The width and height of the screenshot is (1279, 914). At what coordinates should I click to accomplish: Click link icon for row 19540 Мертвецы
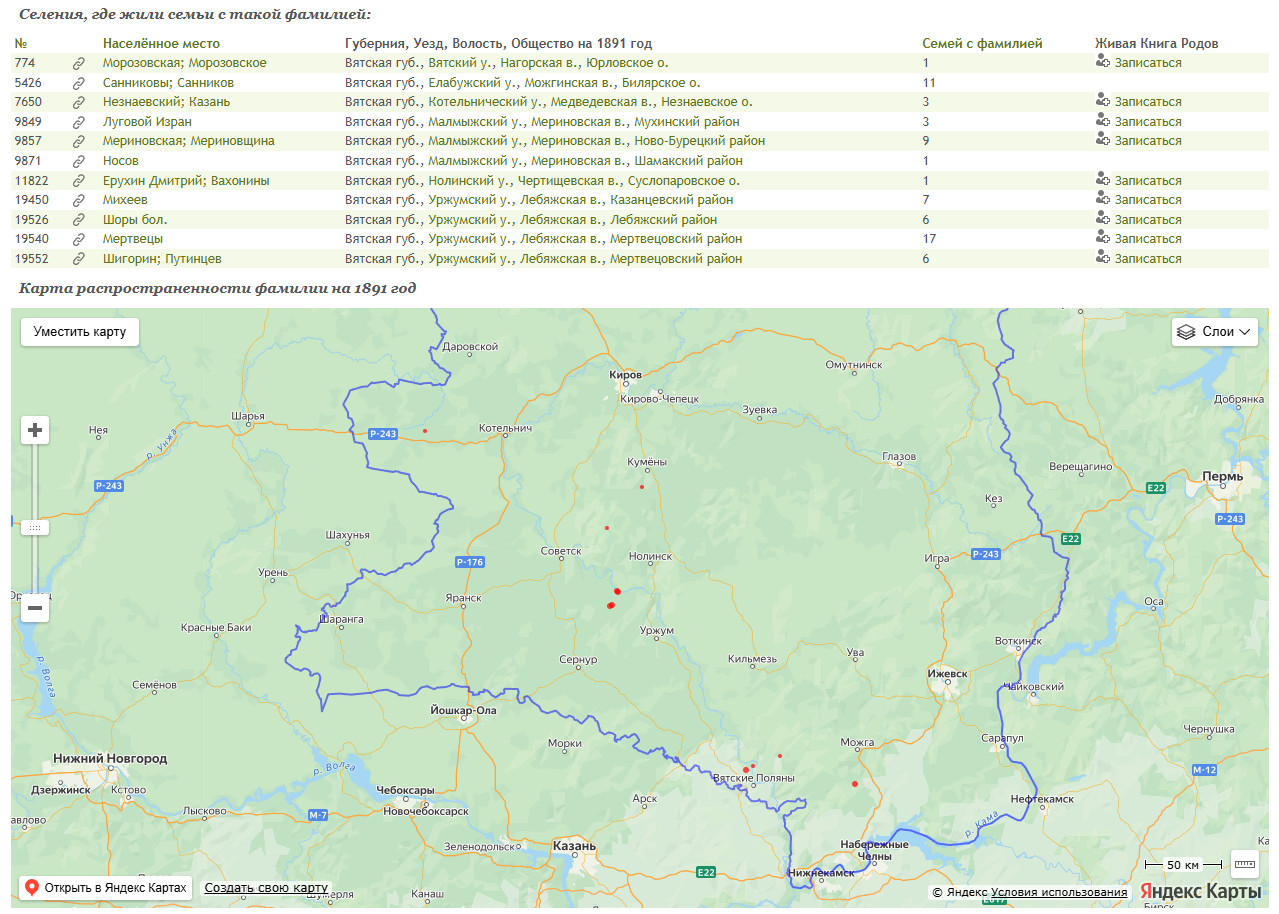(x=79, y=239)
